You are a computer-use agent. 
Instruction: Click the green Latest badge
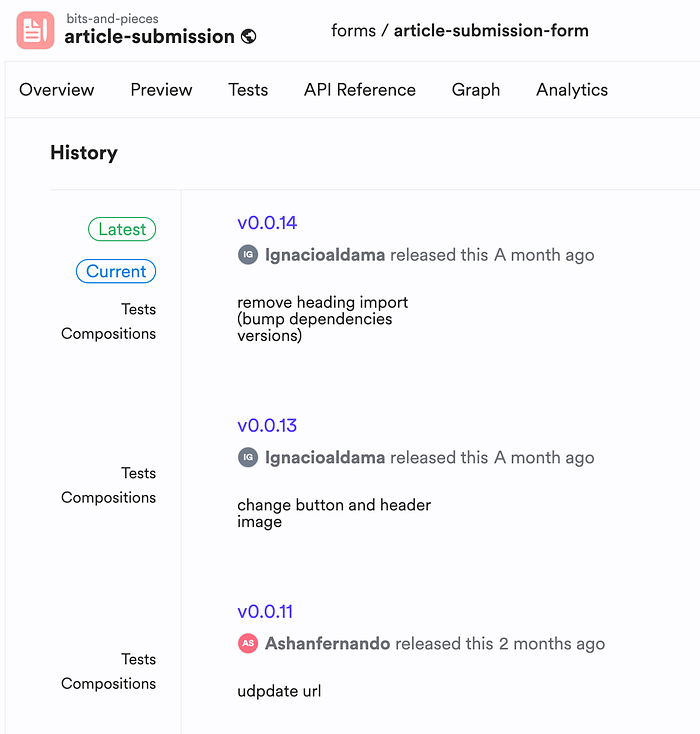122,230
